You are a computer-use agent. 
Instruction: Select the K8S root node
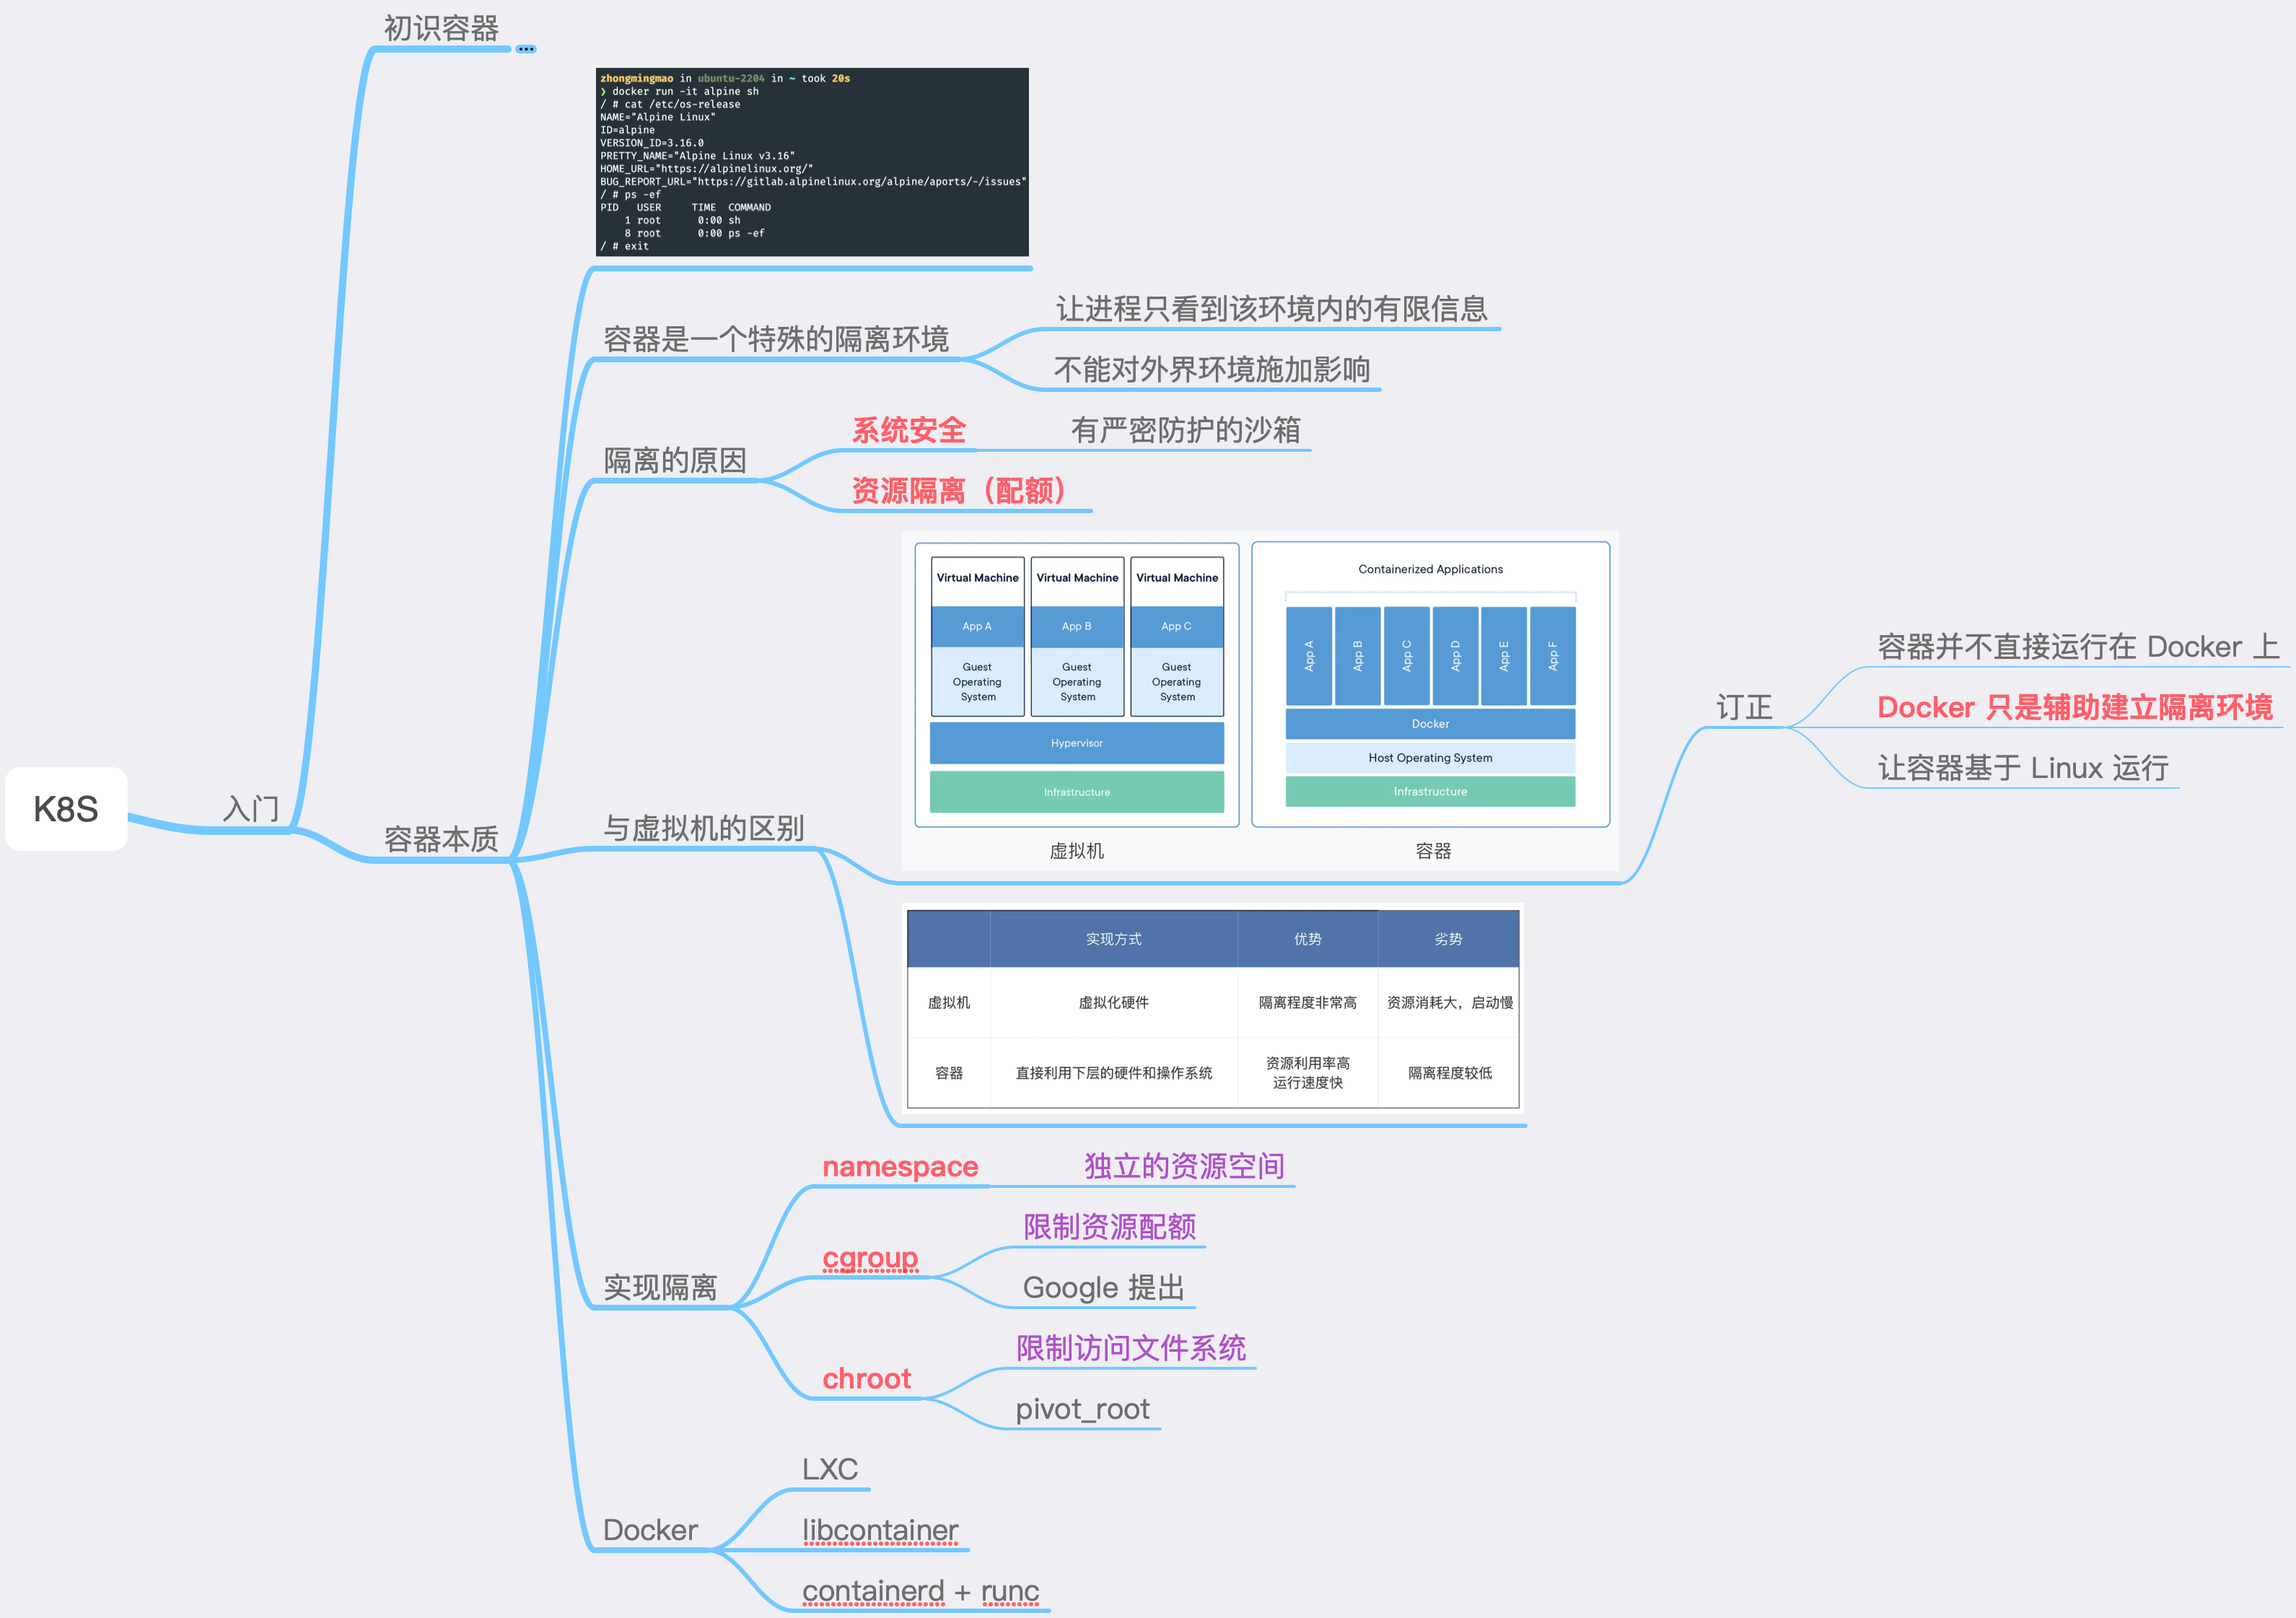66,809
